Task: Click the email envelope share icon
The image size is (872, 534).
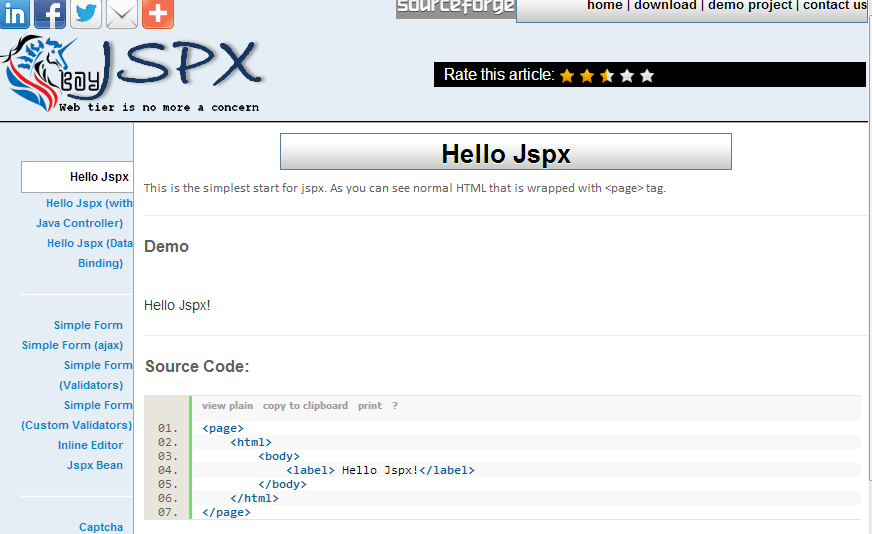Action: pyautogui.click(x=121, y=13)
